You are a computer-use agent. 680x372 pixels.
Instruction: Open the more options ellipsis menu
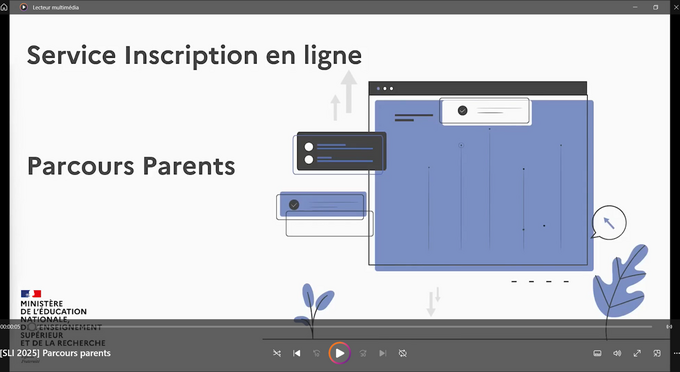click(676, 353)
